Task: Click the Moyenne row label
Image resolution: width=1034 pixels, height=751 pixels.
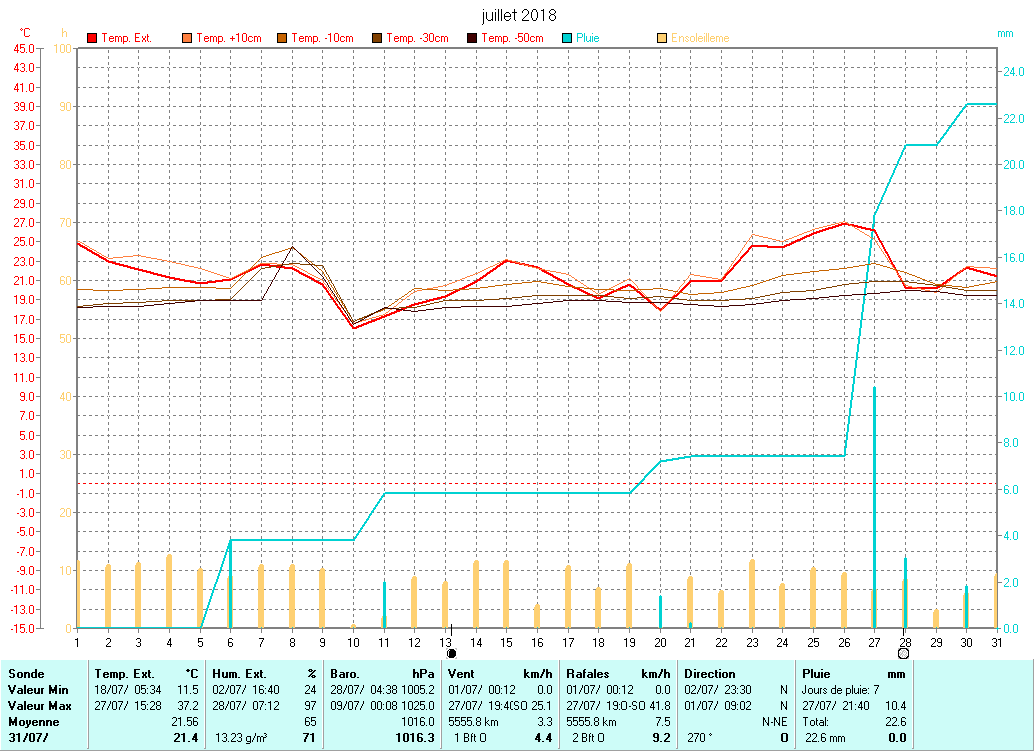Action: 33,721
